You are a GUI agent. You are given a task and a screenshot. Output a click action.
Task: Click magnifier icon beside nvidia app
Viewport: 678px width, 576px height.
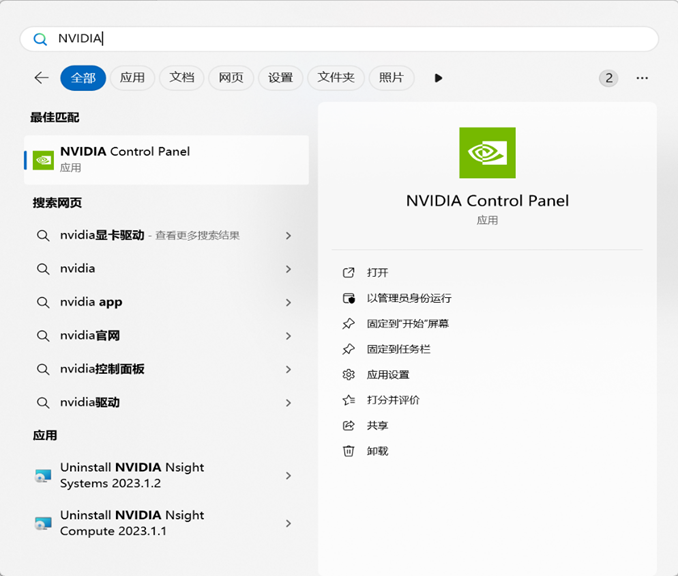click(43, 302)
